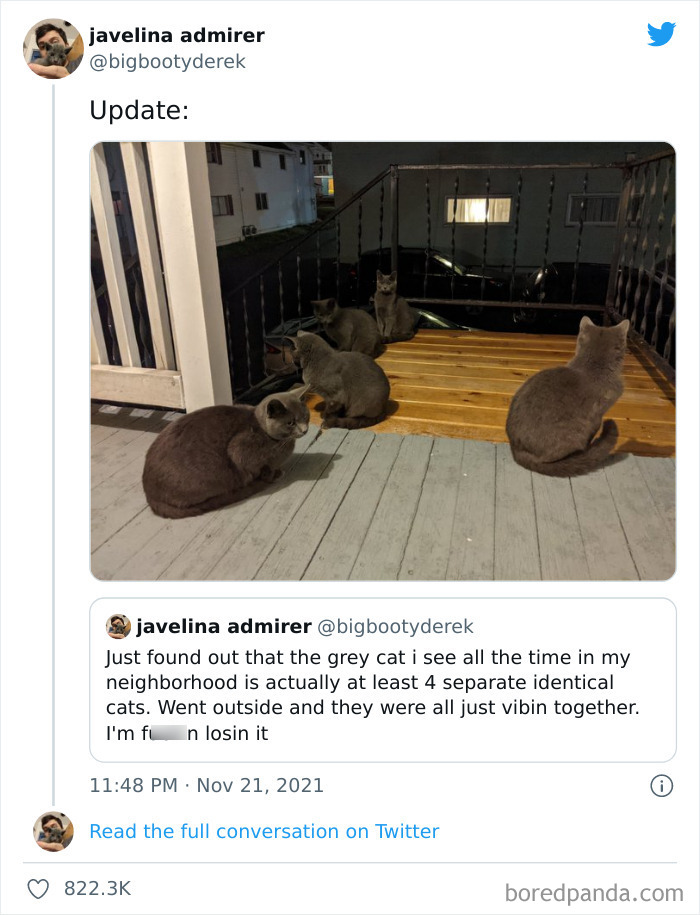Click the avatar beside the conversation link
Image resolution: width=700 pixels, height=915 pixels.
(x=52, y=831)
